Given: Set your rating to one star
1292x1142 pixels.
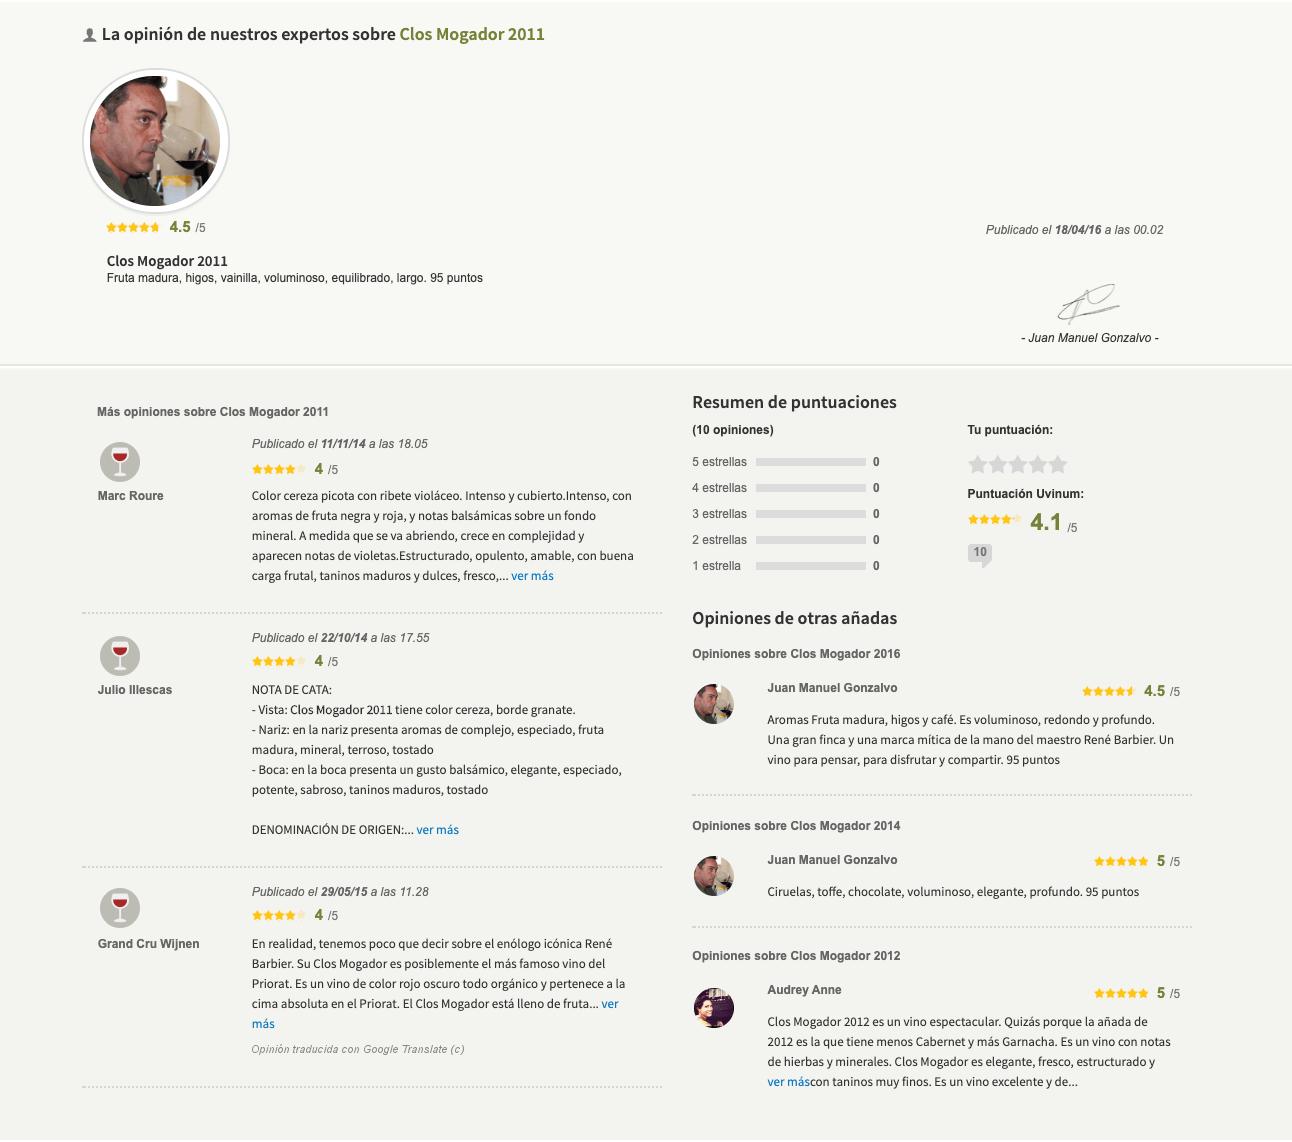Looking at the screenshot, I should pyautogui.click(x=978, y=464).
